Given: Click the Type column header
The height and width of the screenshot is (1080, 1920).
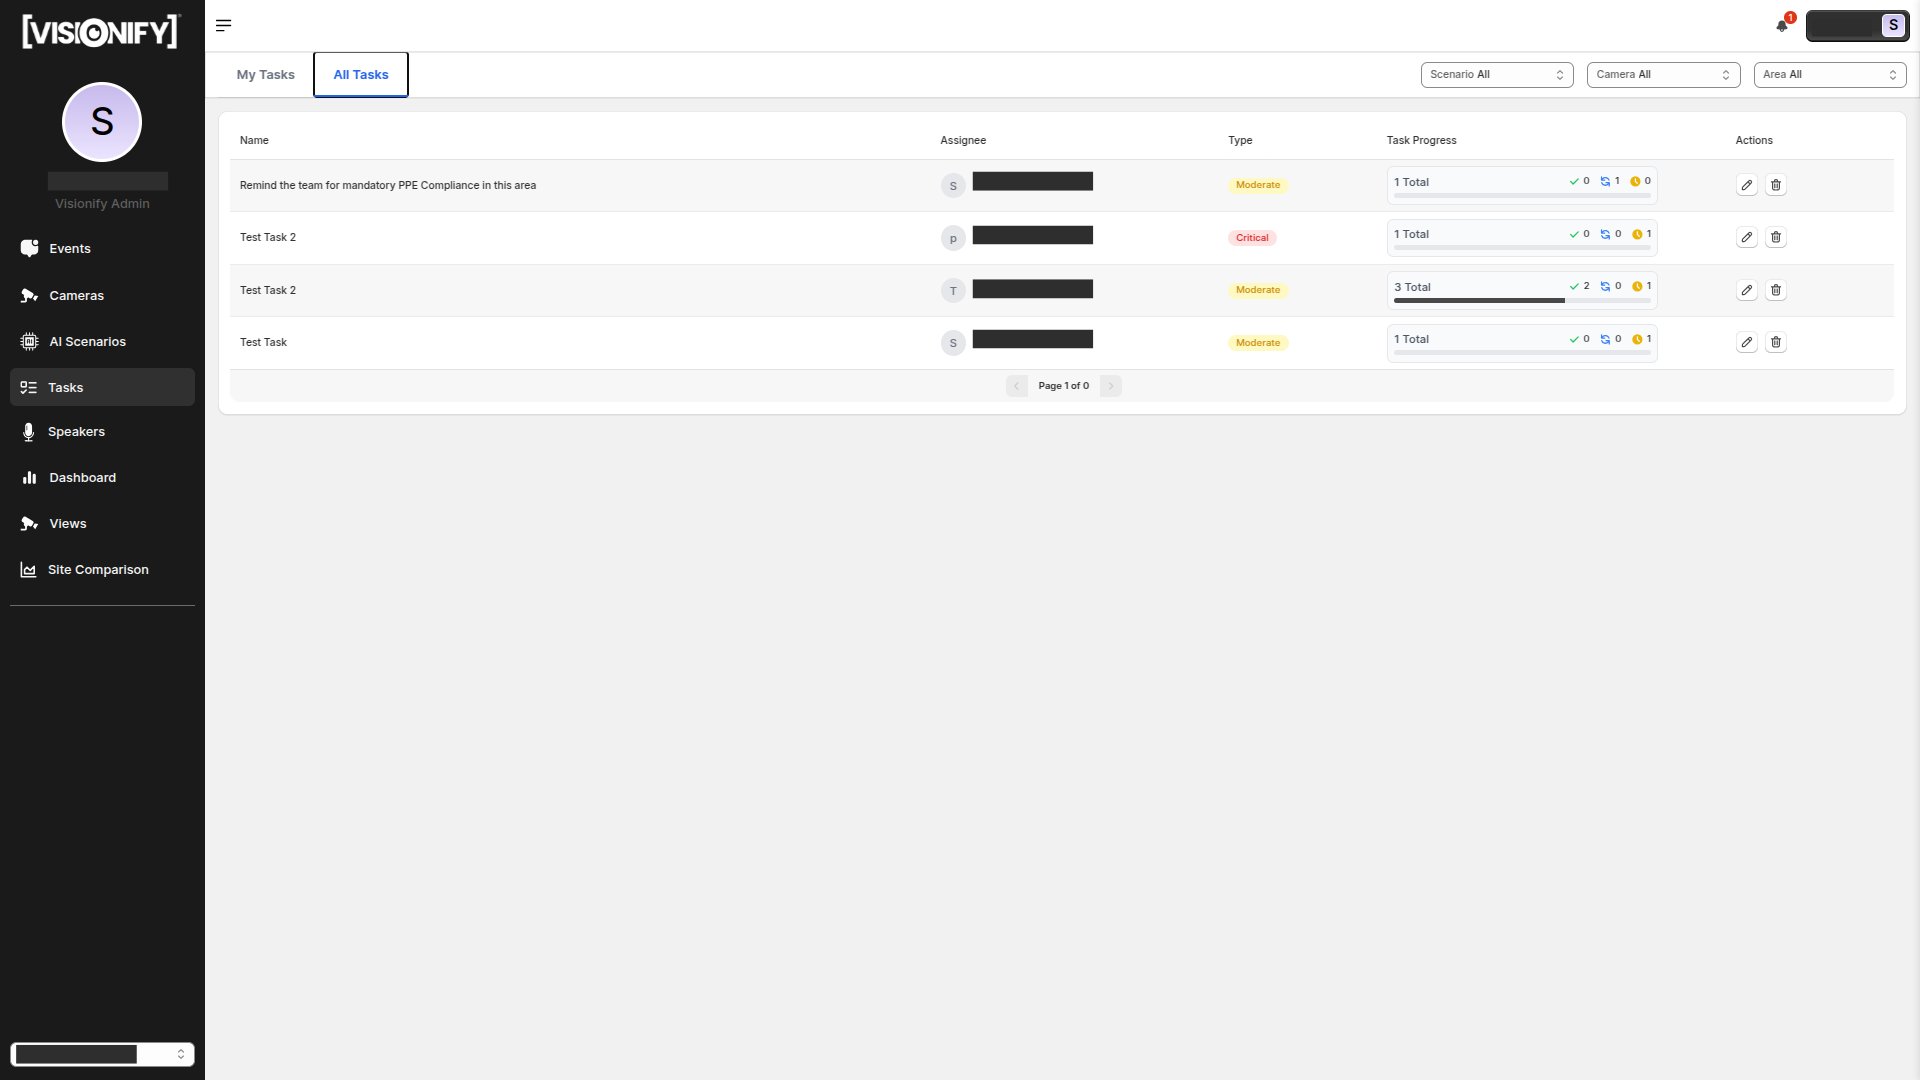Looking at the screenshot, I should tap(1240, 140).
